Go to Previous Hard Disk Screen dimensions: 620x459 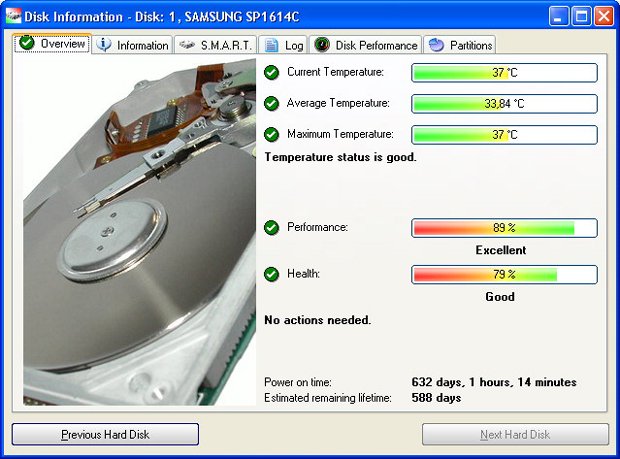point(105,434)
